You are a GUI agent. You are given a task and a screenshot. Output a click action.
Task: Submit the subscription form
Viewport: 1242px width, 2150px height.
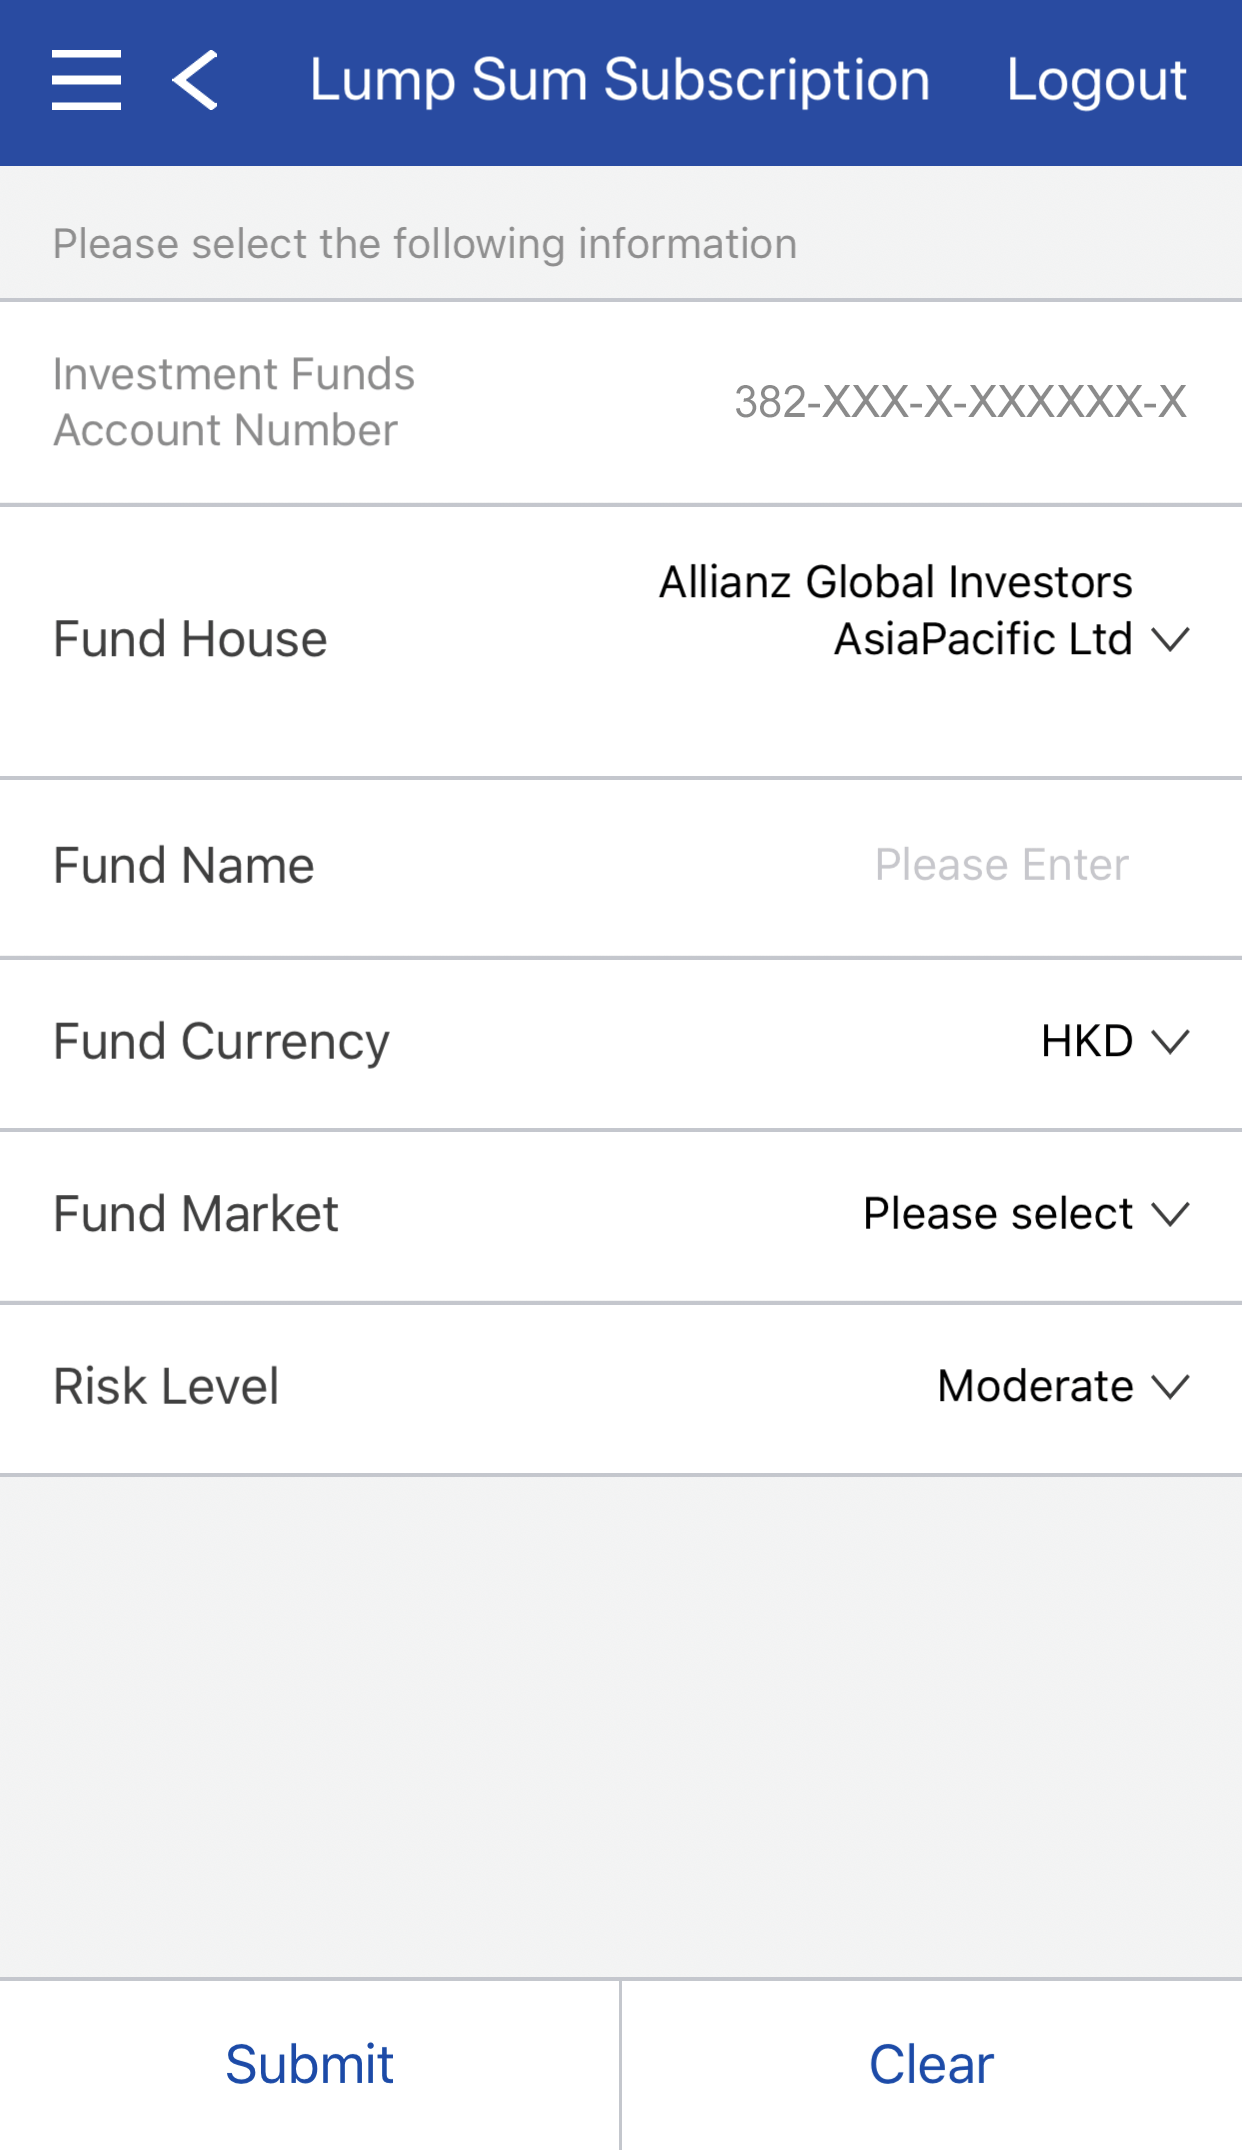point(310,2065)
